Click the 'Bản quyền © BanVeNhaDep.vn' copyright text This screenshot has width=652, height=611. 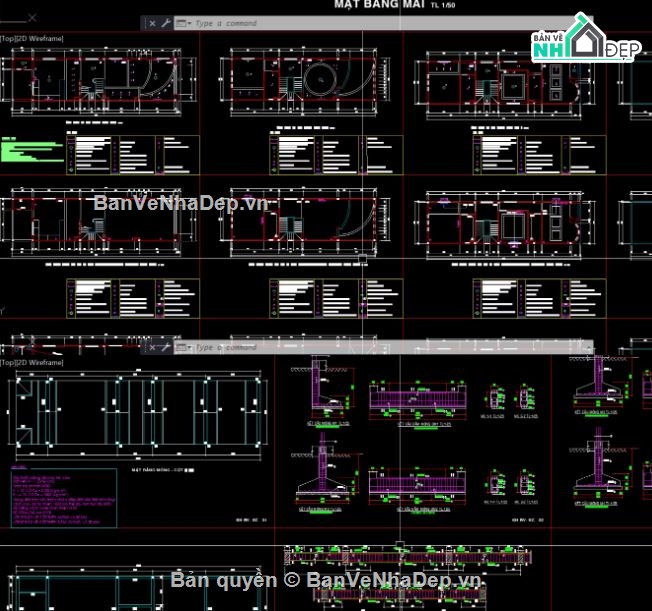click(x=326, y=580)
